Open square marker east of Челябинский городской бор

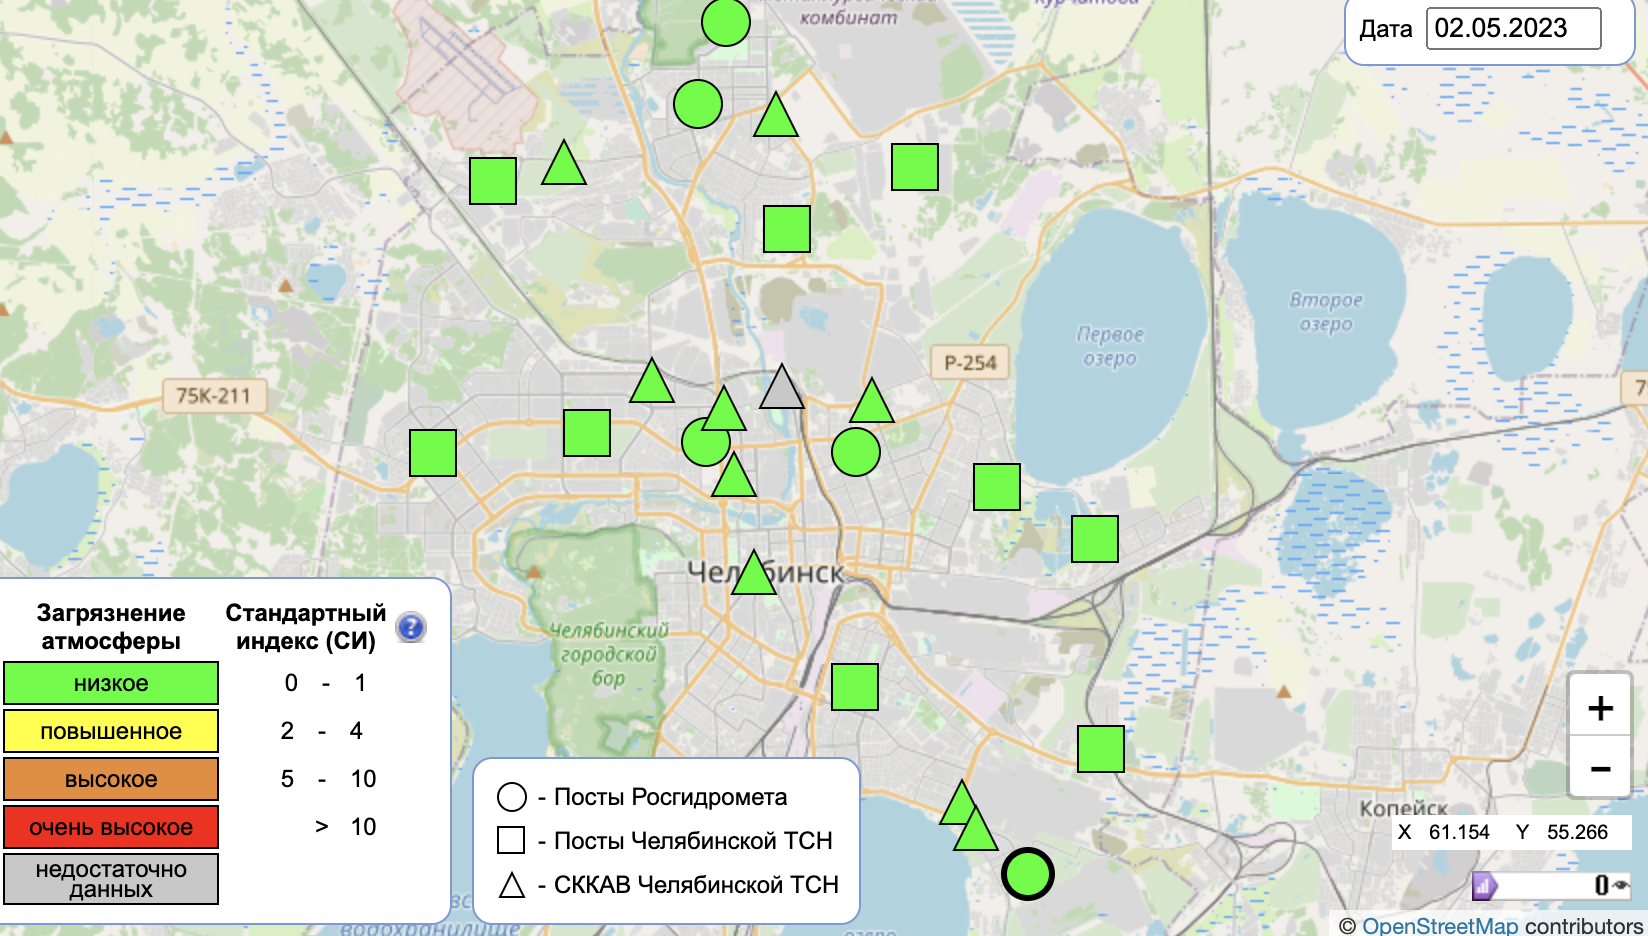tap(855, 687)
